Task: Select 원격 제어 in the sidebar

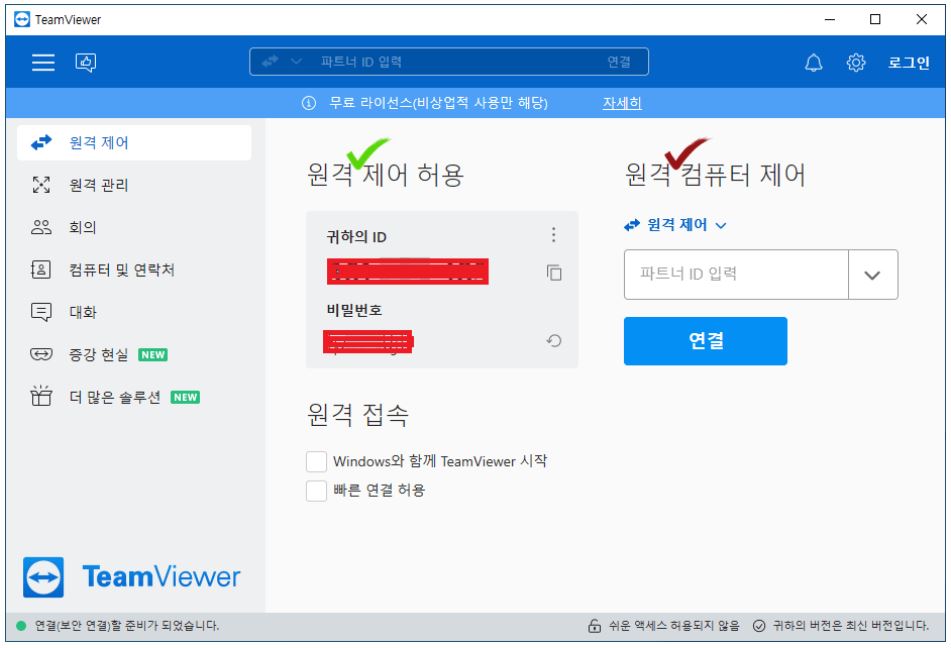Action: click(134, 143)
